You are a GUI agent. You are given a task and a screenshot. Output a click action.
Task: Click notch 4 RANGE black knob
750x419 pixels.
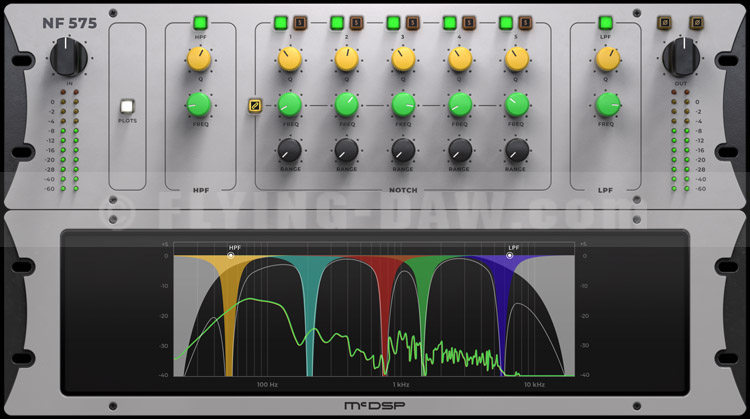460,150
